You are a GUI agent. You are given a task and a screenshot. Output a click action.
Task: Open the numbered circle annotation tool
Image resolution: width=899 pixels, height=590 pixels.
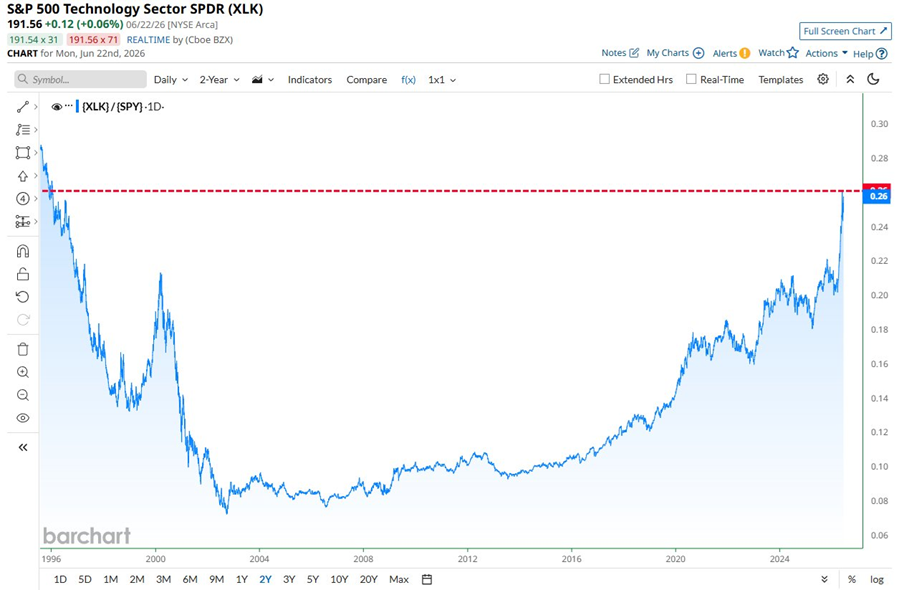click(22, 198)
